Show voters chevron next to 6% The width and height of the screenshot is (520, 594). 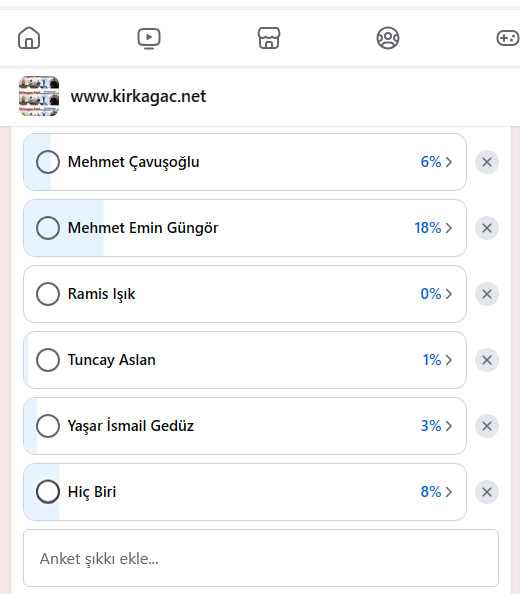449,162
